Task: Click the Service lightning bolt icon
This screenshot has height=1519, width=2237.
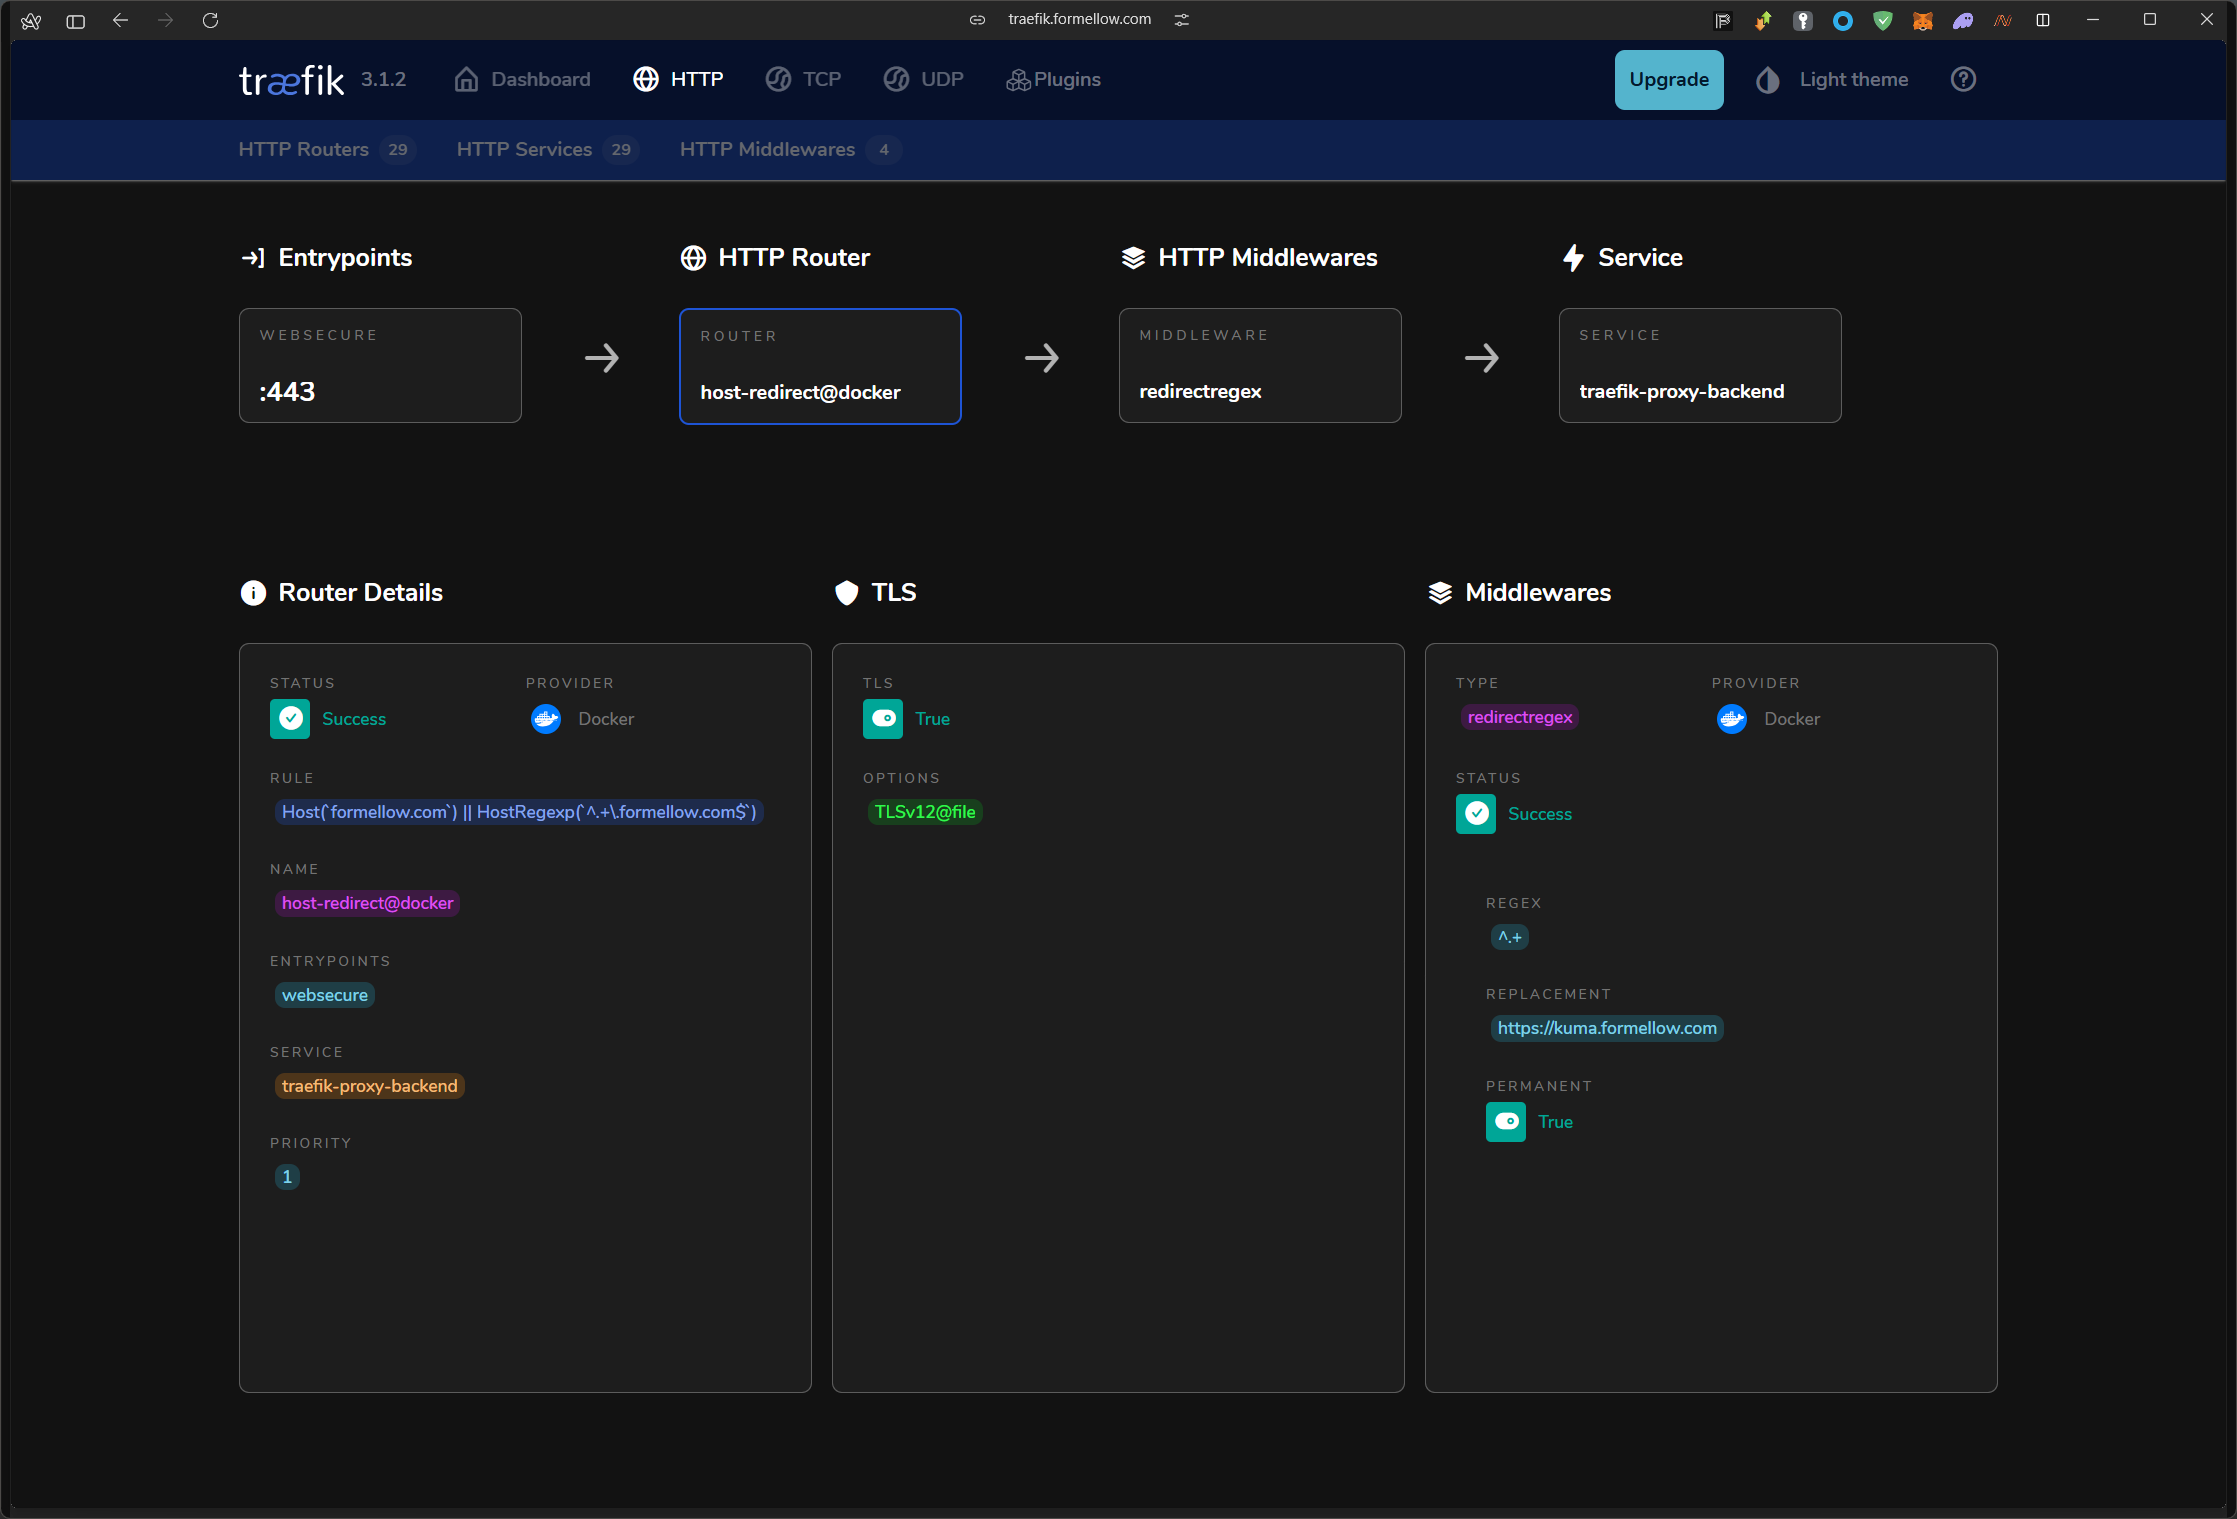Action: click(1573, 258)
